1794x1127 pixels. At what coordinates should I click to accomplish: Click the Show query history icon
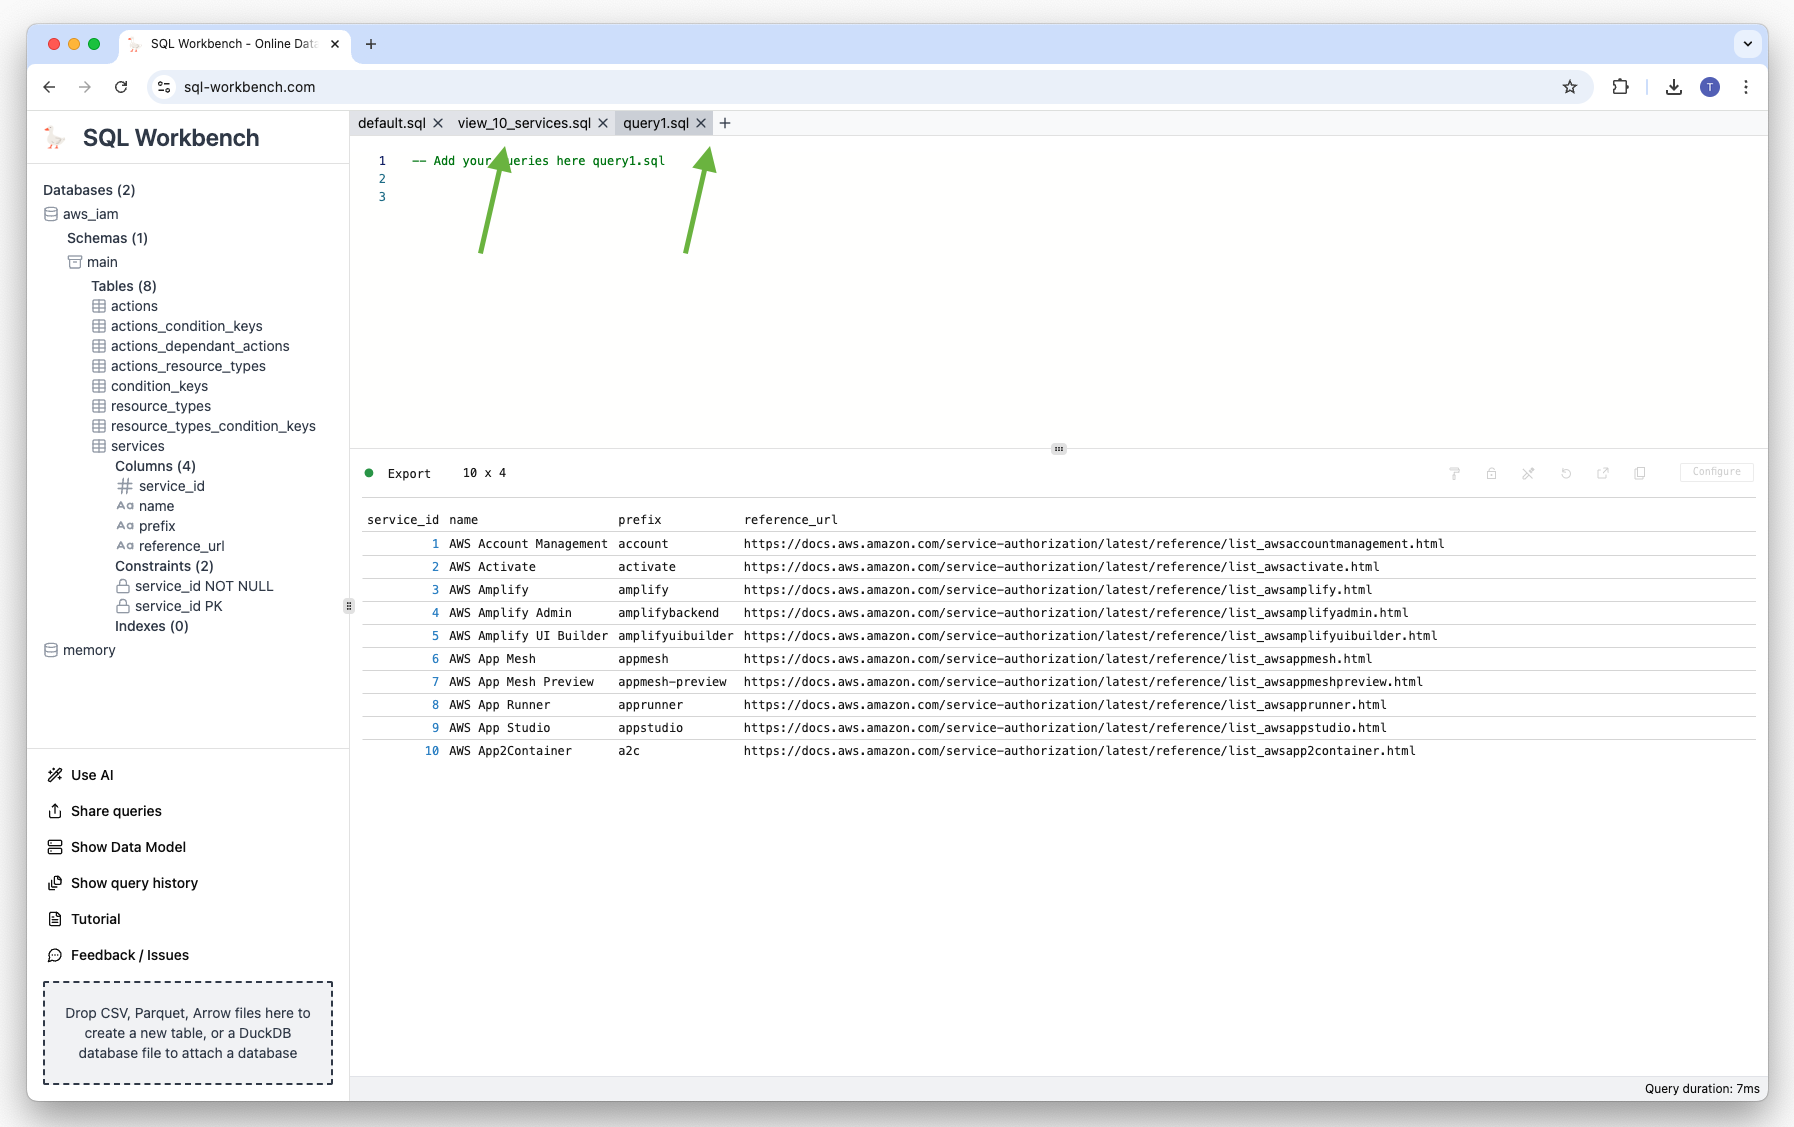coord(55,883)
